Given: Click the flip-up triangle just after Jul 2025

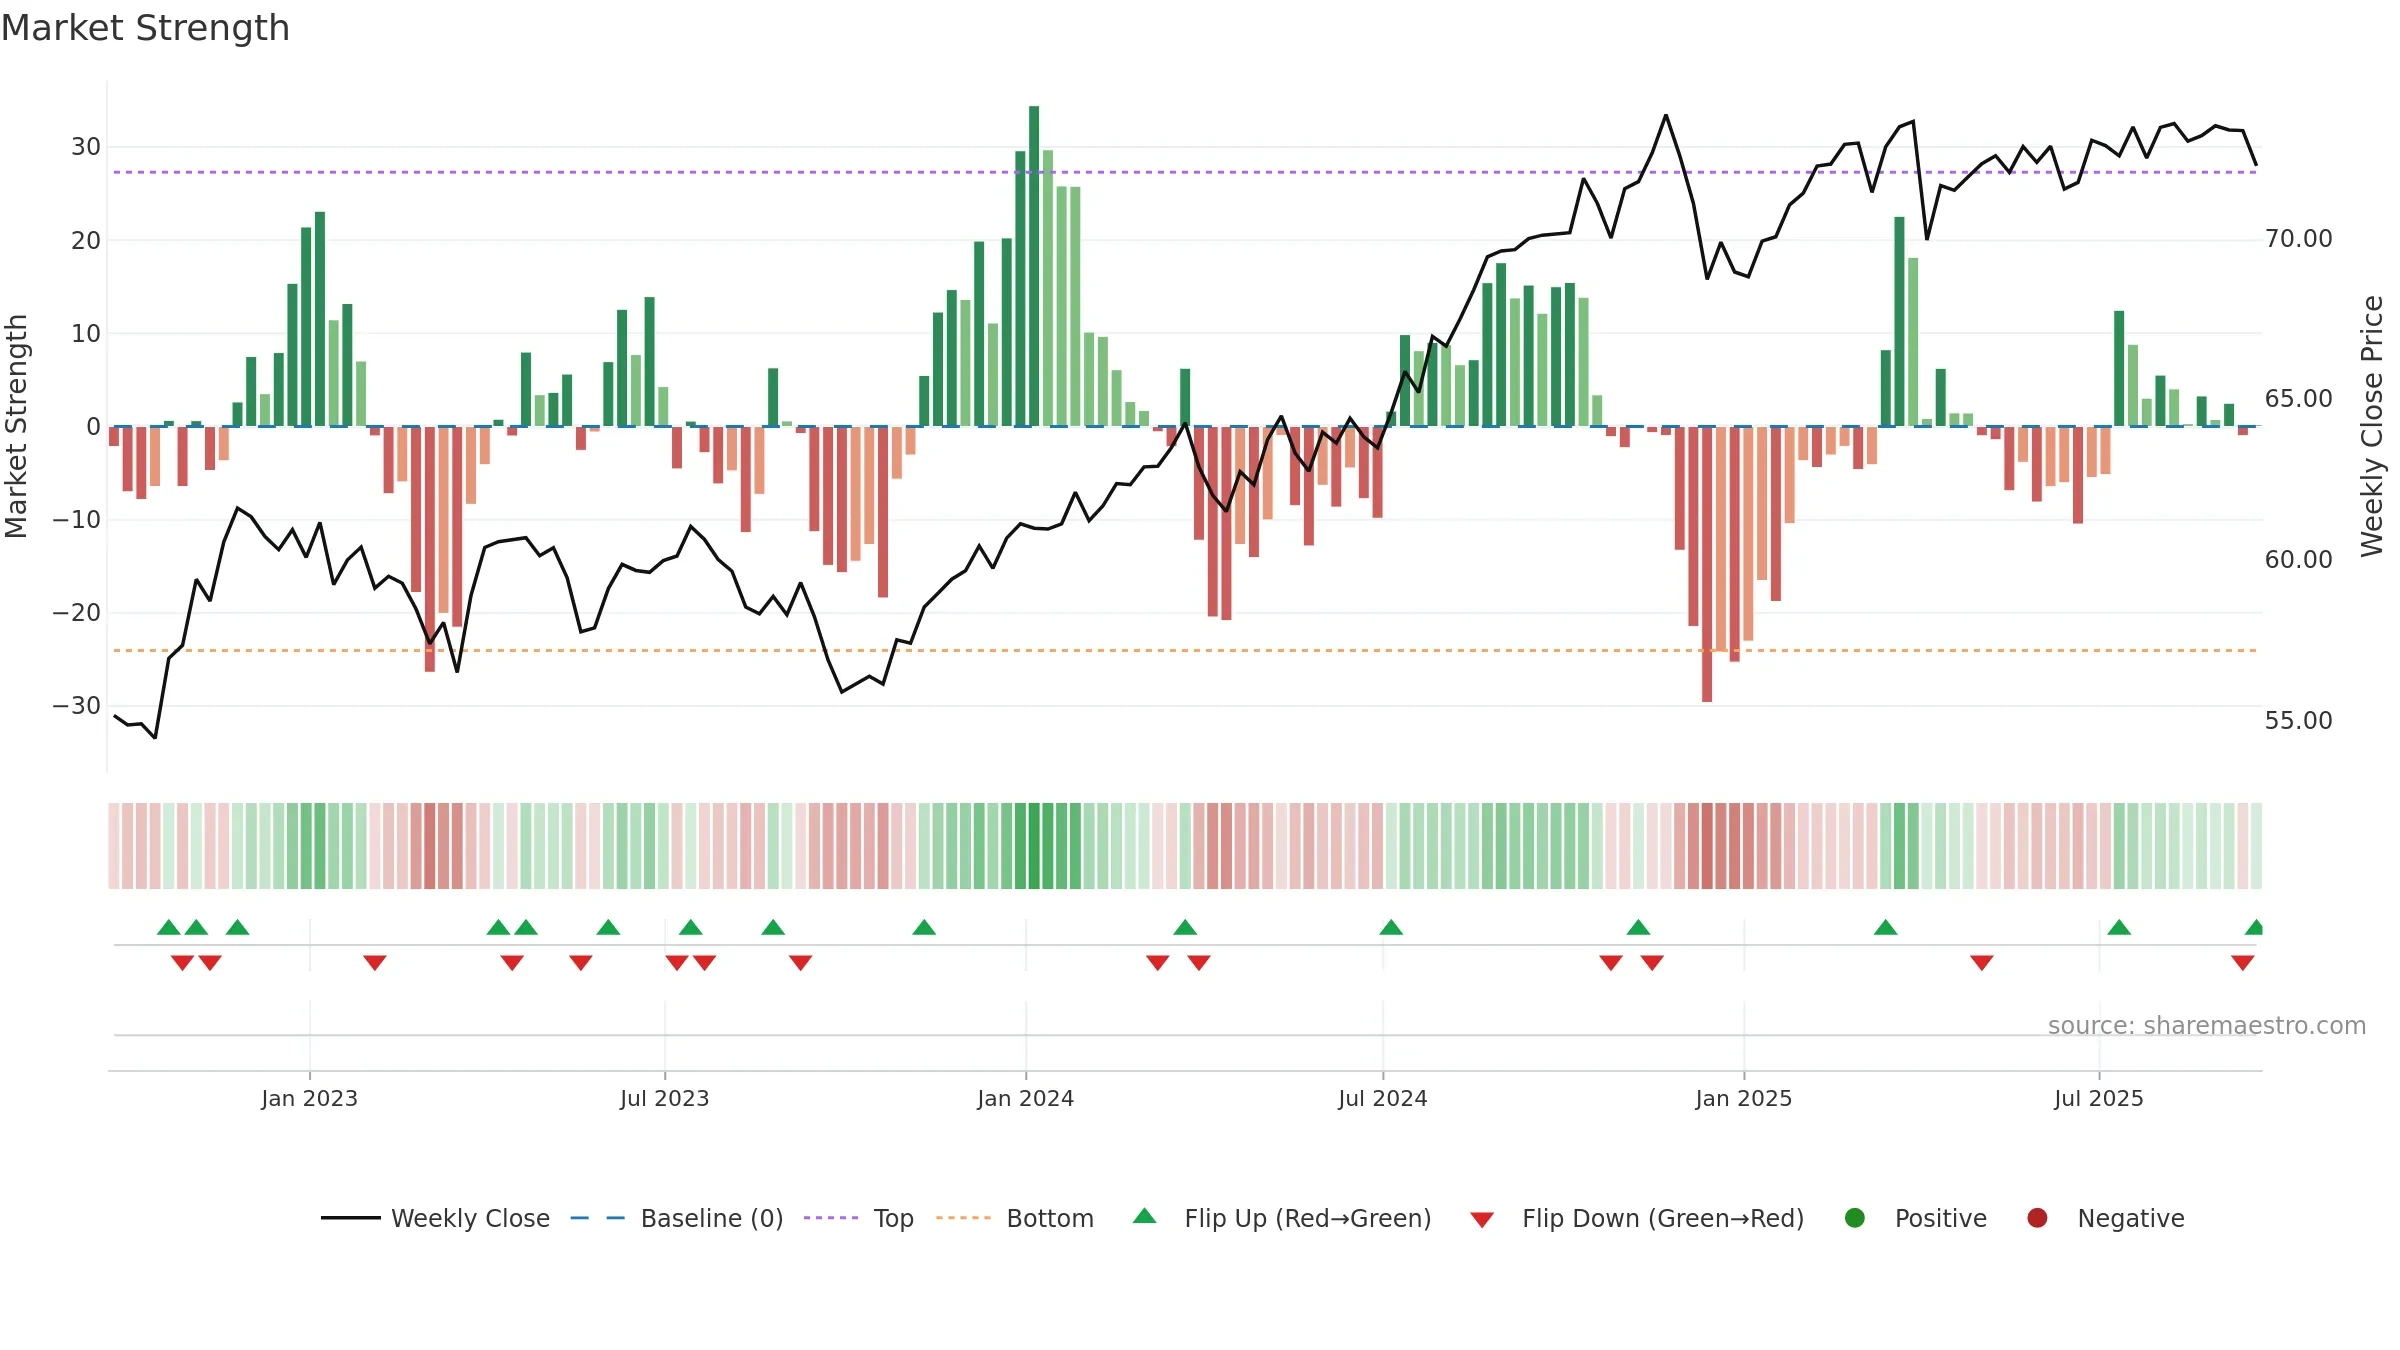Looking at the screenshot, I should pos(2119,927).
